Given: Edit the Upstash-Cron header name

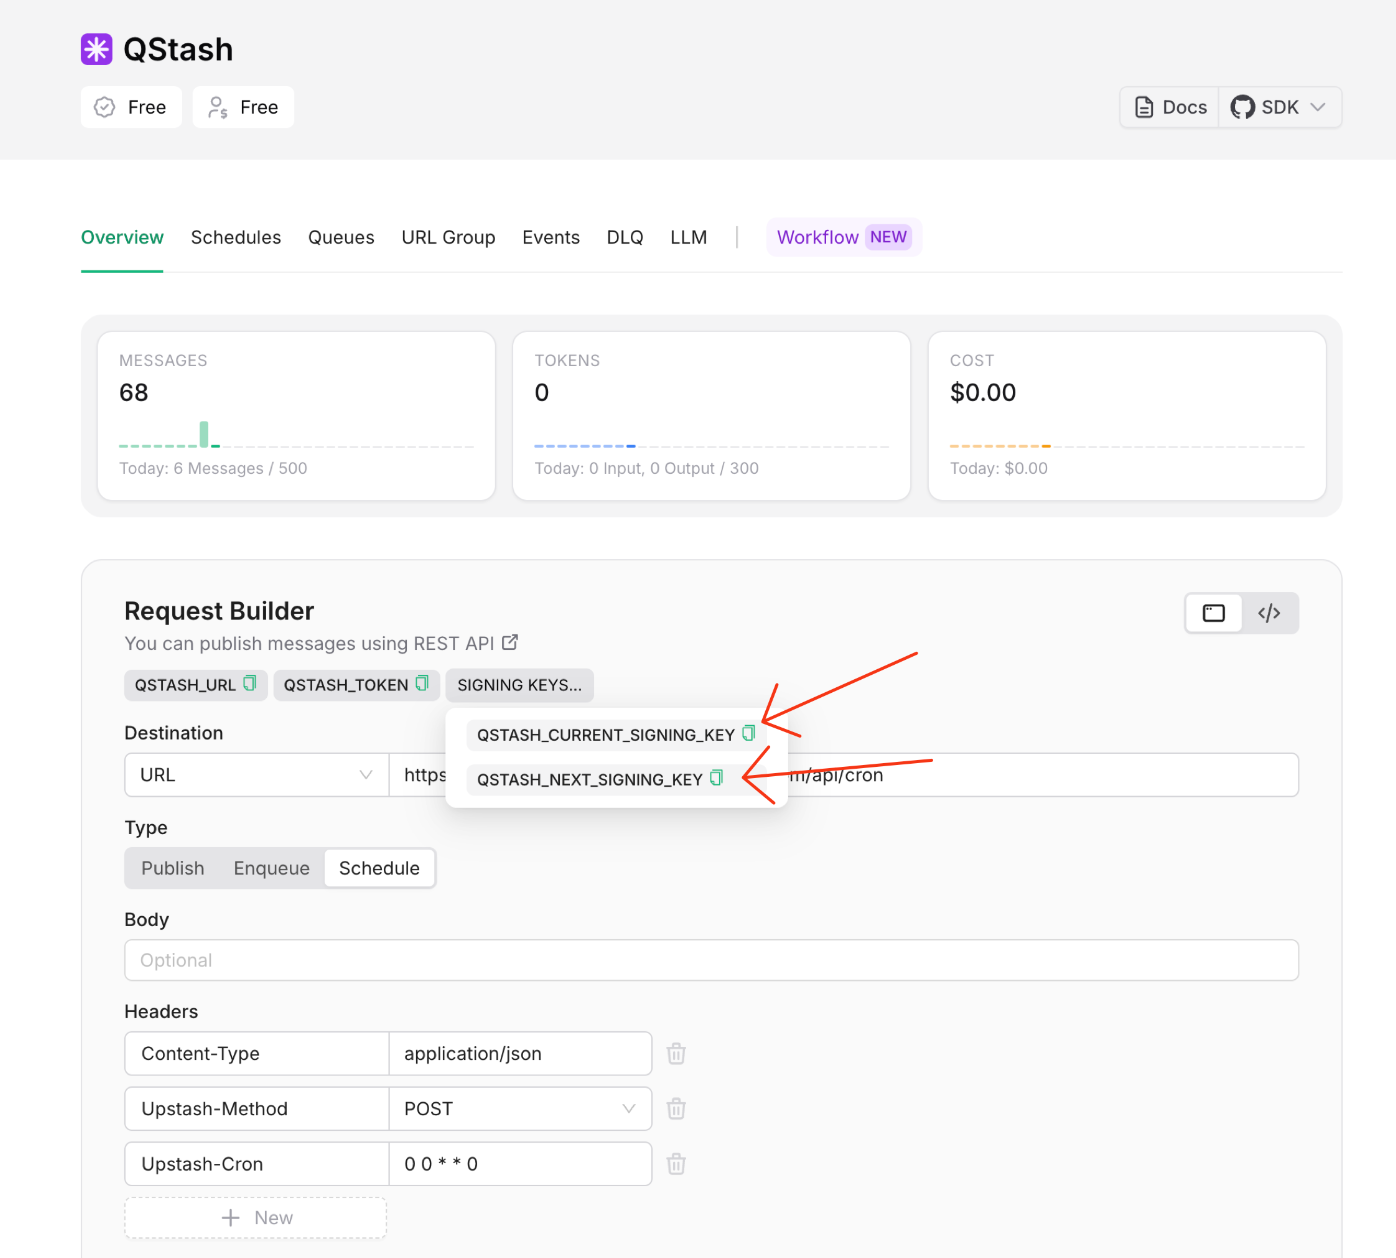Looking at the screenshot, I should [x=257, y=1163].
